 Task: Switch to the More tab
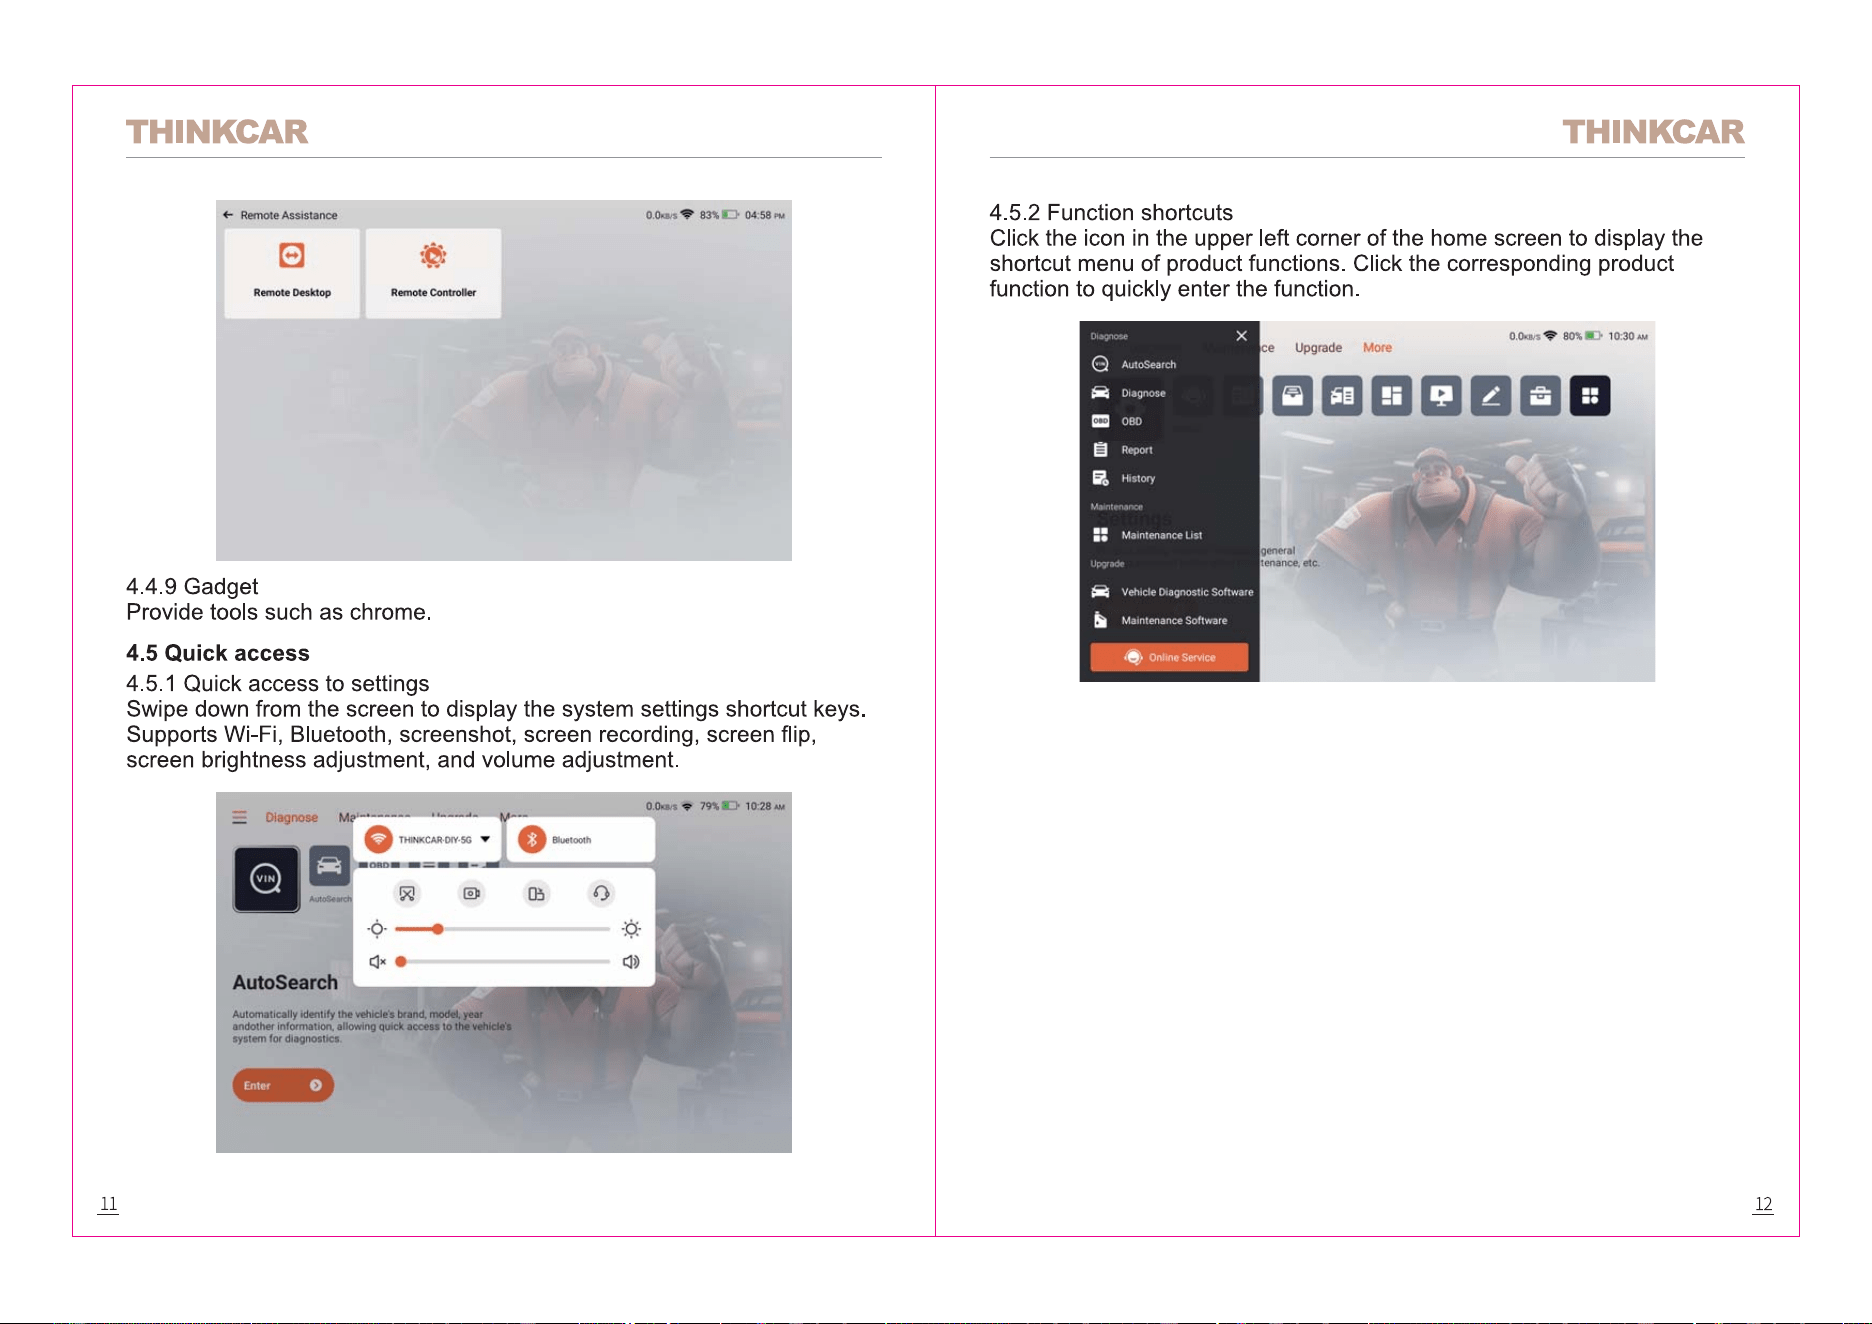click(x=1377, y=347)
